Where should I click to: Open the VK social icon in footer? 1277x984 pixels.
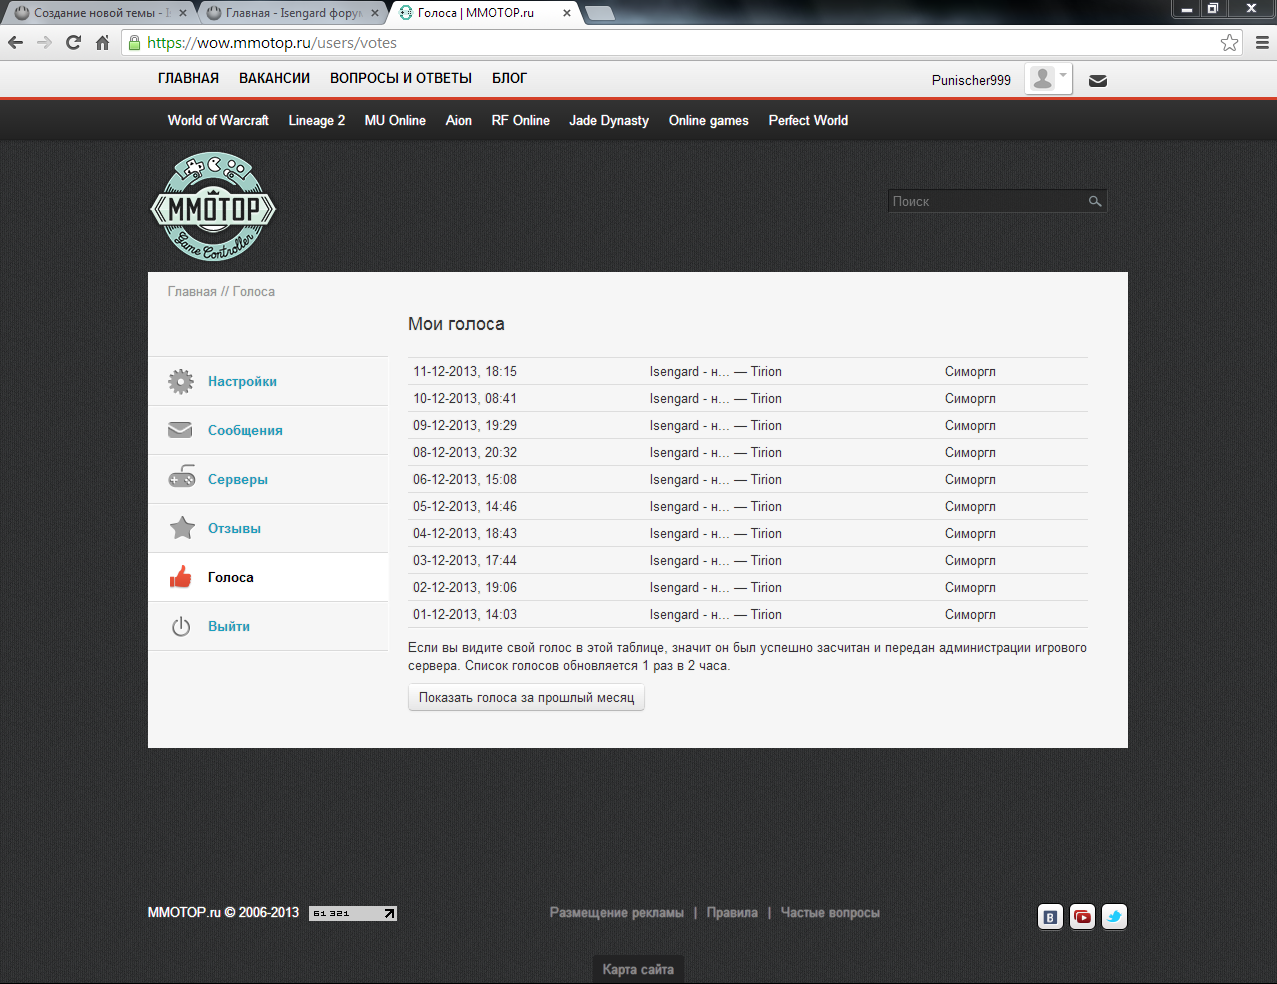point(1050,916)
